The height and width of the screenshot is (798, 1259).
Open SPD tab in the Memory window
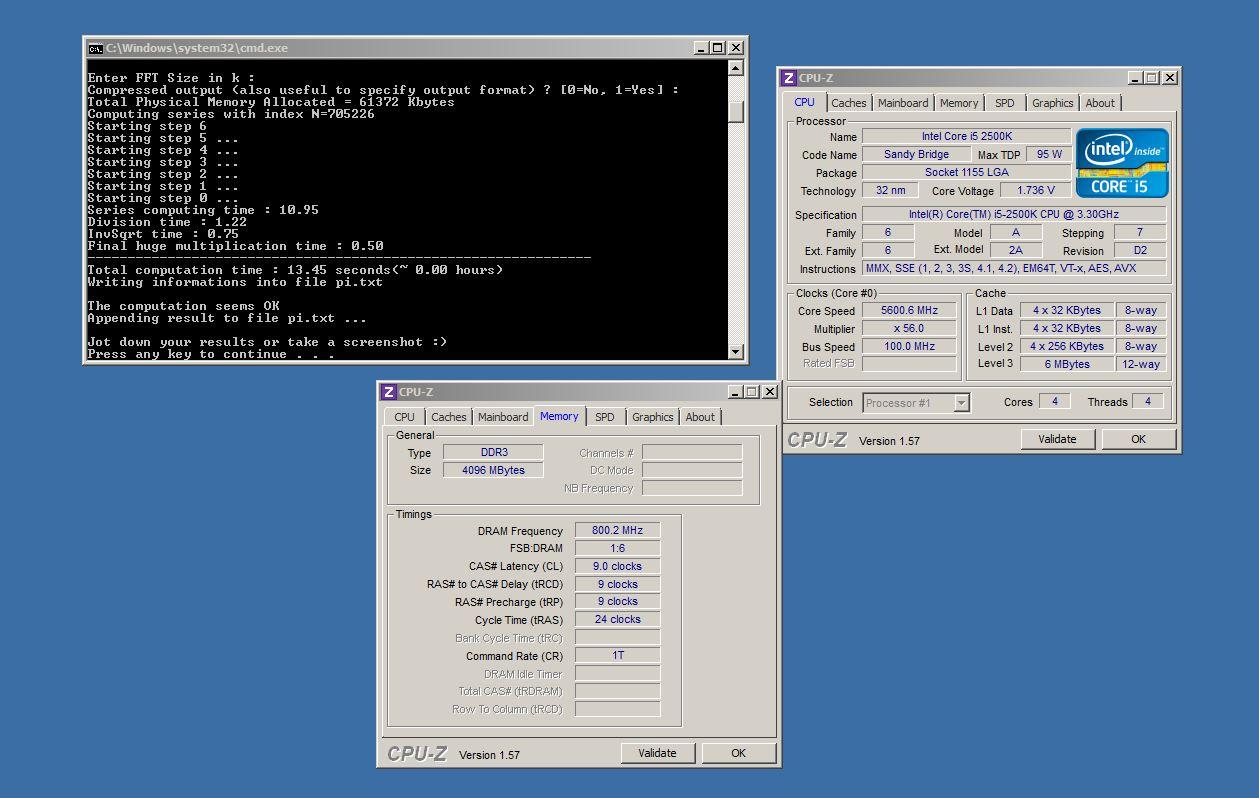605,417
